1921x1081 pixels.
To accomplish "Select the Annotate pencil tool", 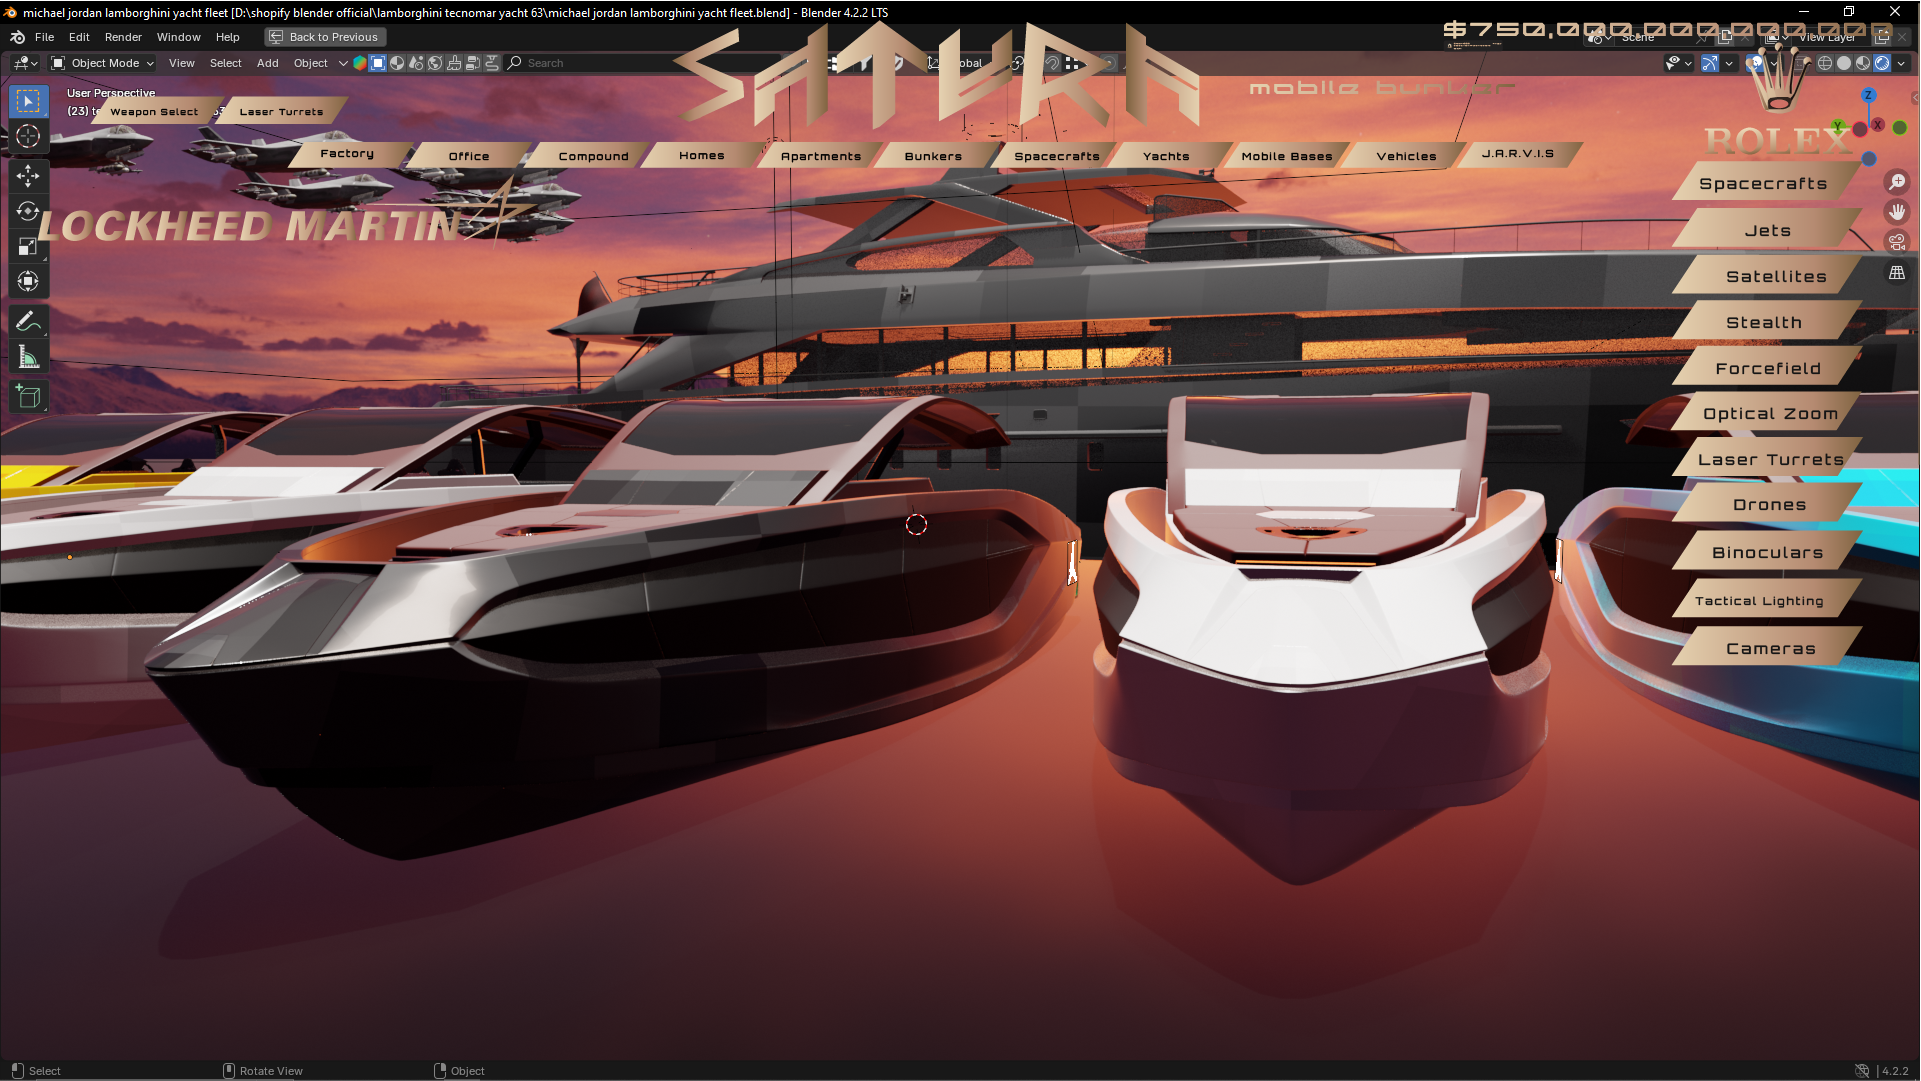I will [x=28, y=321].
